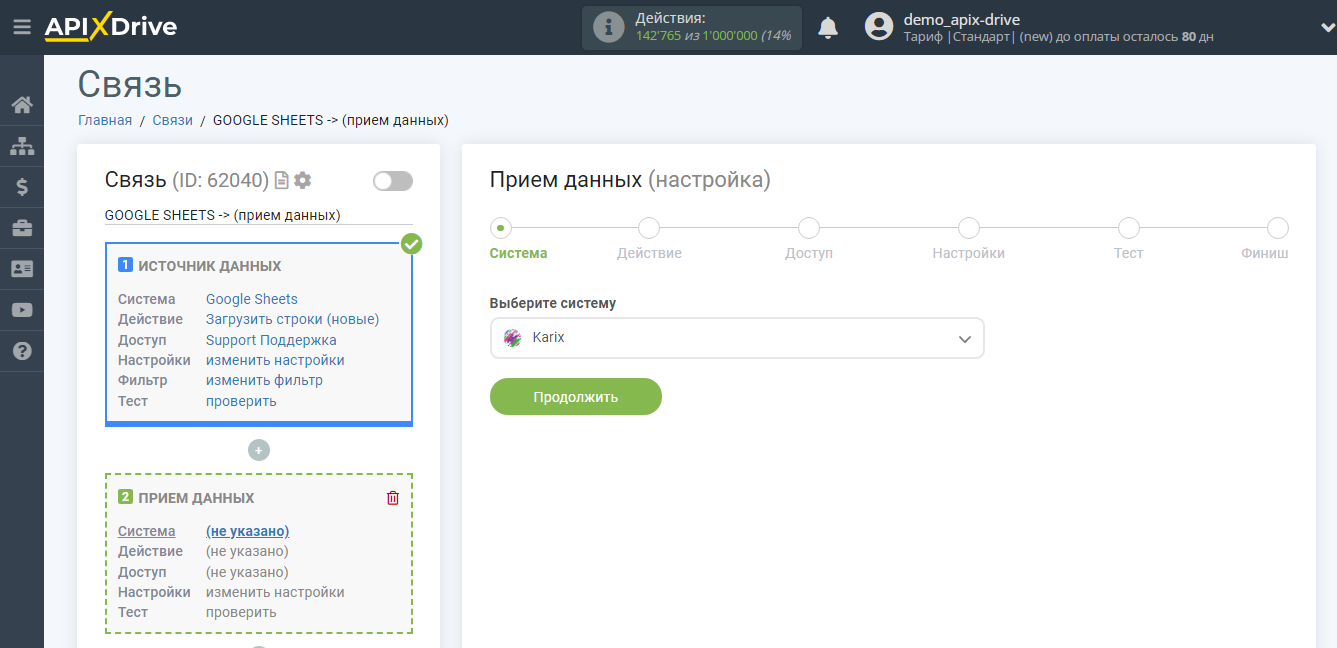The height and width of the screenshot is (648, 1337).
Task: Open the Связи breadcrumb link
Action: (173, 120)
